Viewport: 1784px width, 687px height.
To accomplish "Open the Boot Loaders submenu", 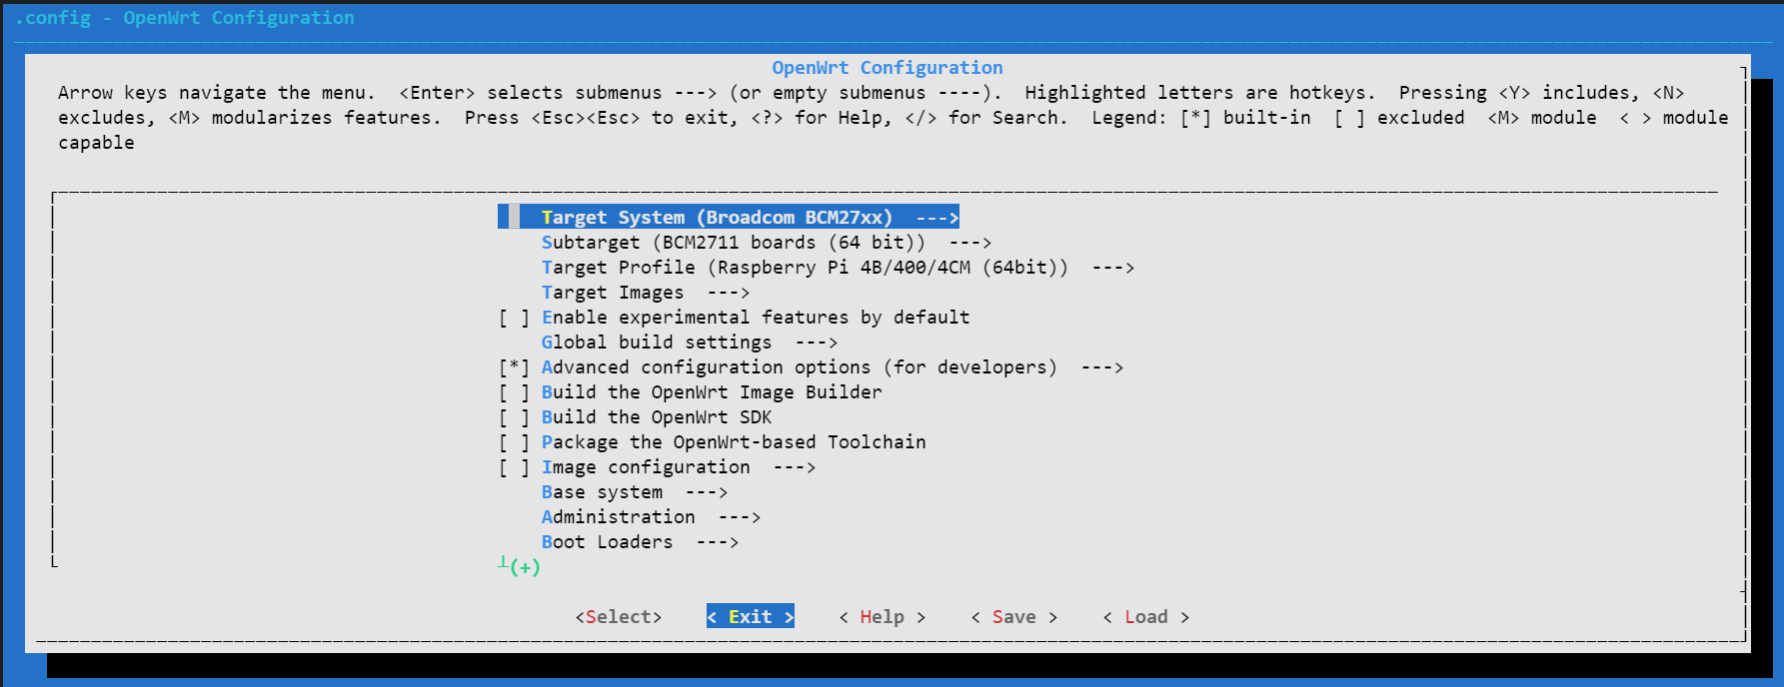I will click(x=640, y=542).
